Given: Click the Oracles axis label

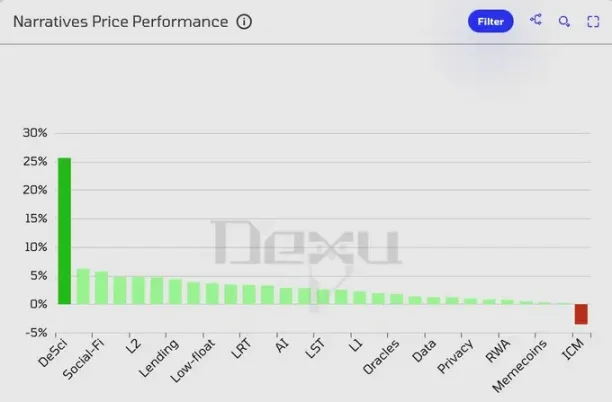Looking at the screenshot, I should [381, 357].
